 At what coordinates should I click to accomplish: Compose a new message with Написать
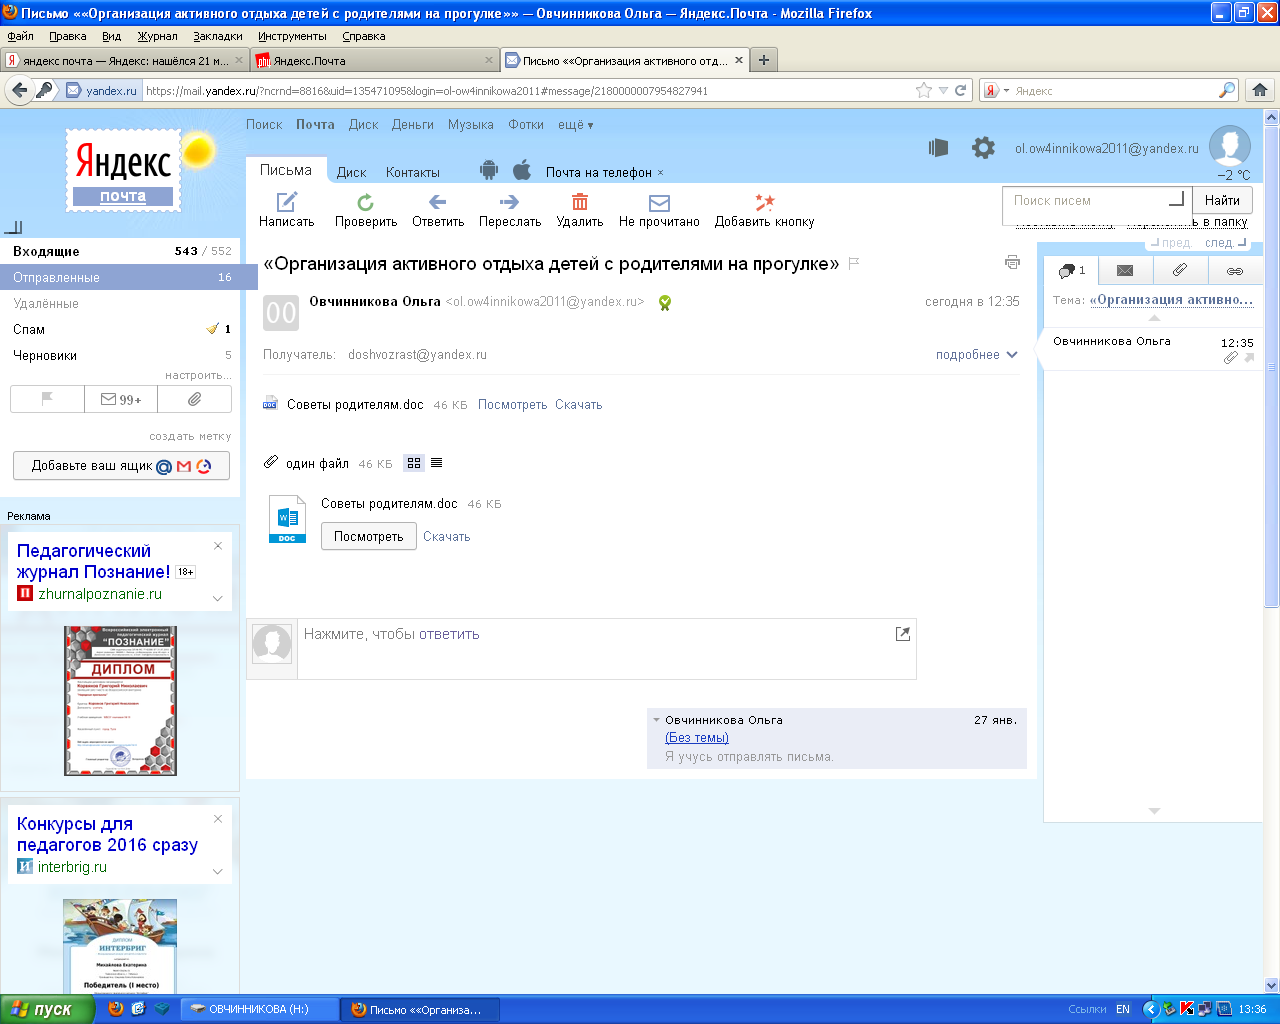pyautogui.click(x=287, y=210)
